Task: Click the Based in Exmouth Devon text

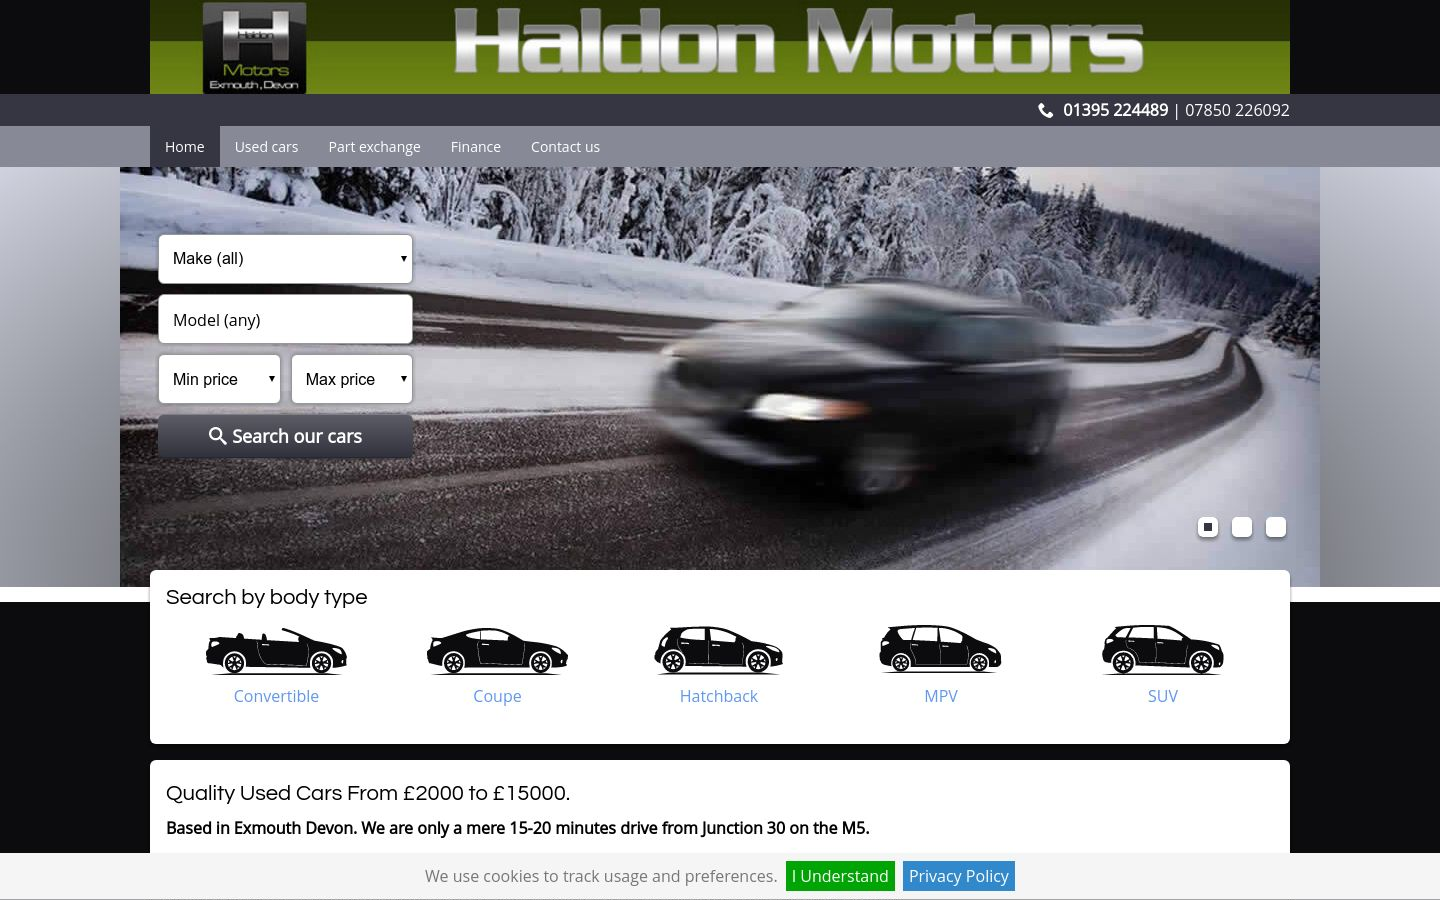Action: [518, 828]
